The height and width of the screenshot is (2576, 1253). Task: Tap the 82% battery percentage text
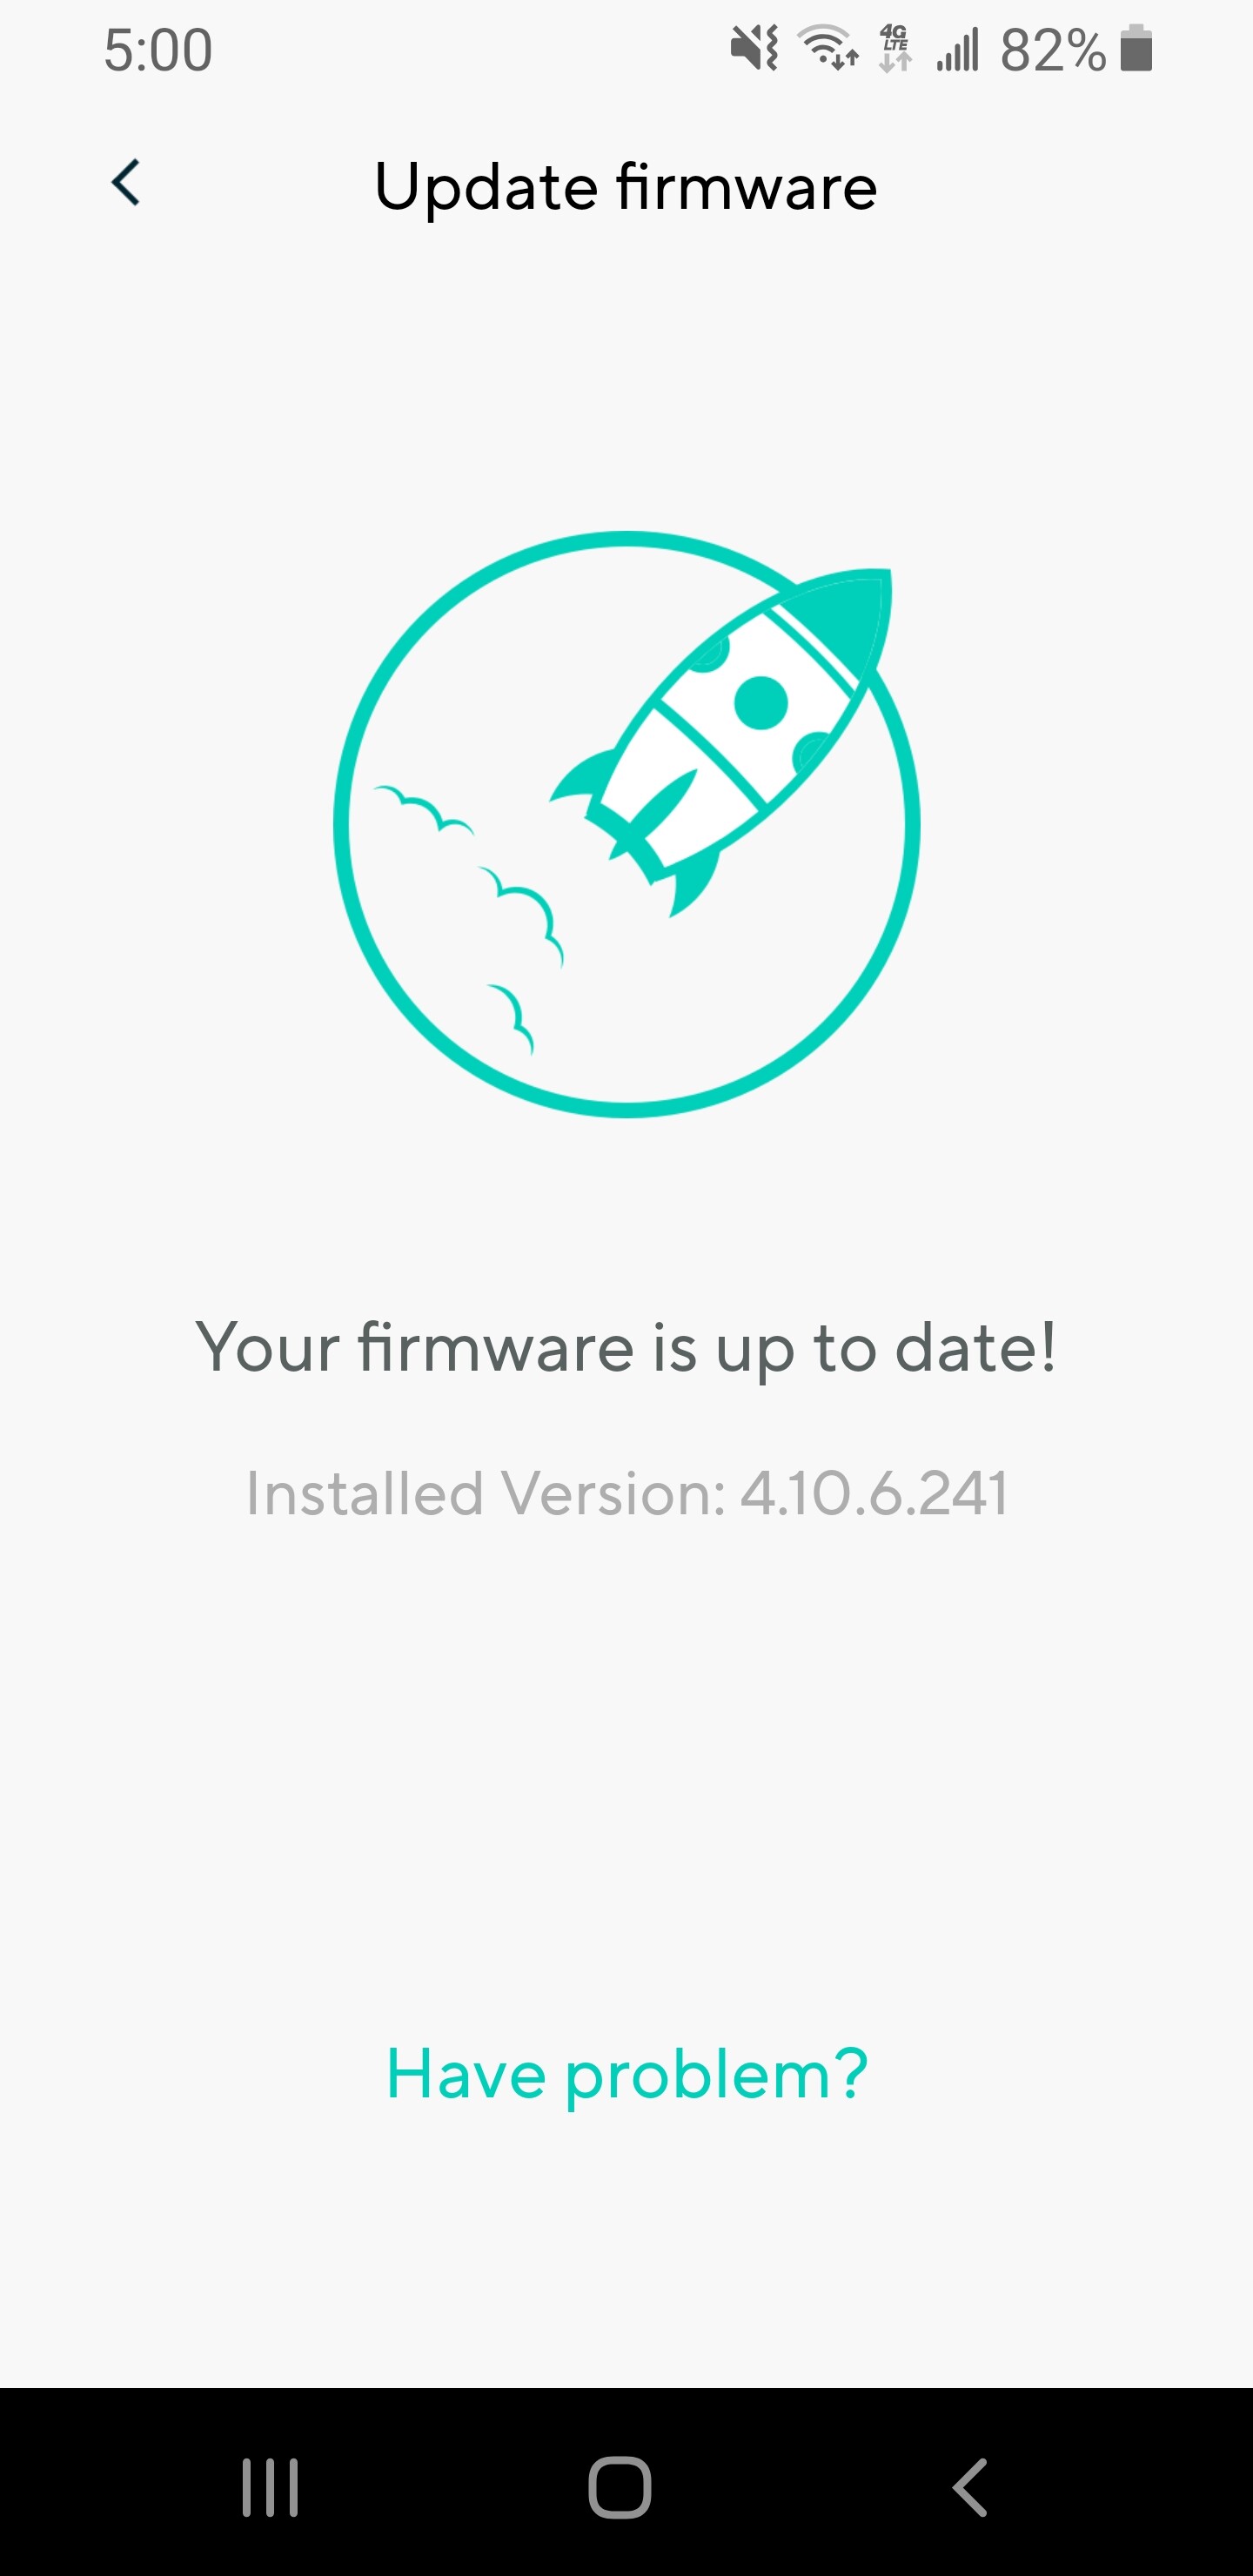click(1053, 50)
